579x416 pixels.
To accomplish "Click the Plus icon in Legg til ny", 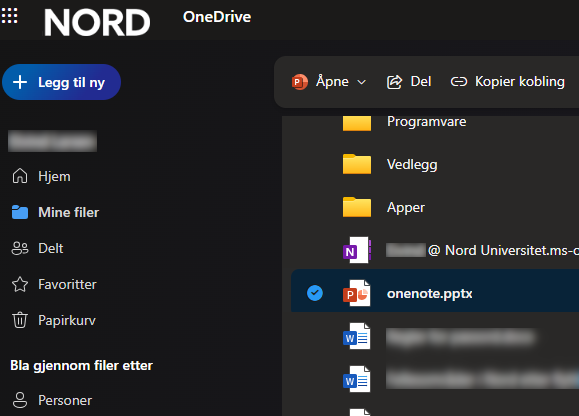I will point(20,82).
